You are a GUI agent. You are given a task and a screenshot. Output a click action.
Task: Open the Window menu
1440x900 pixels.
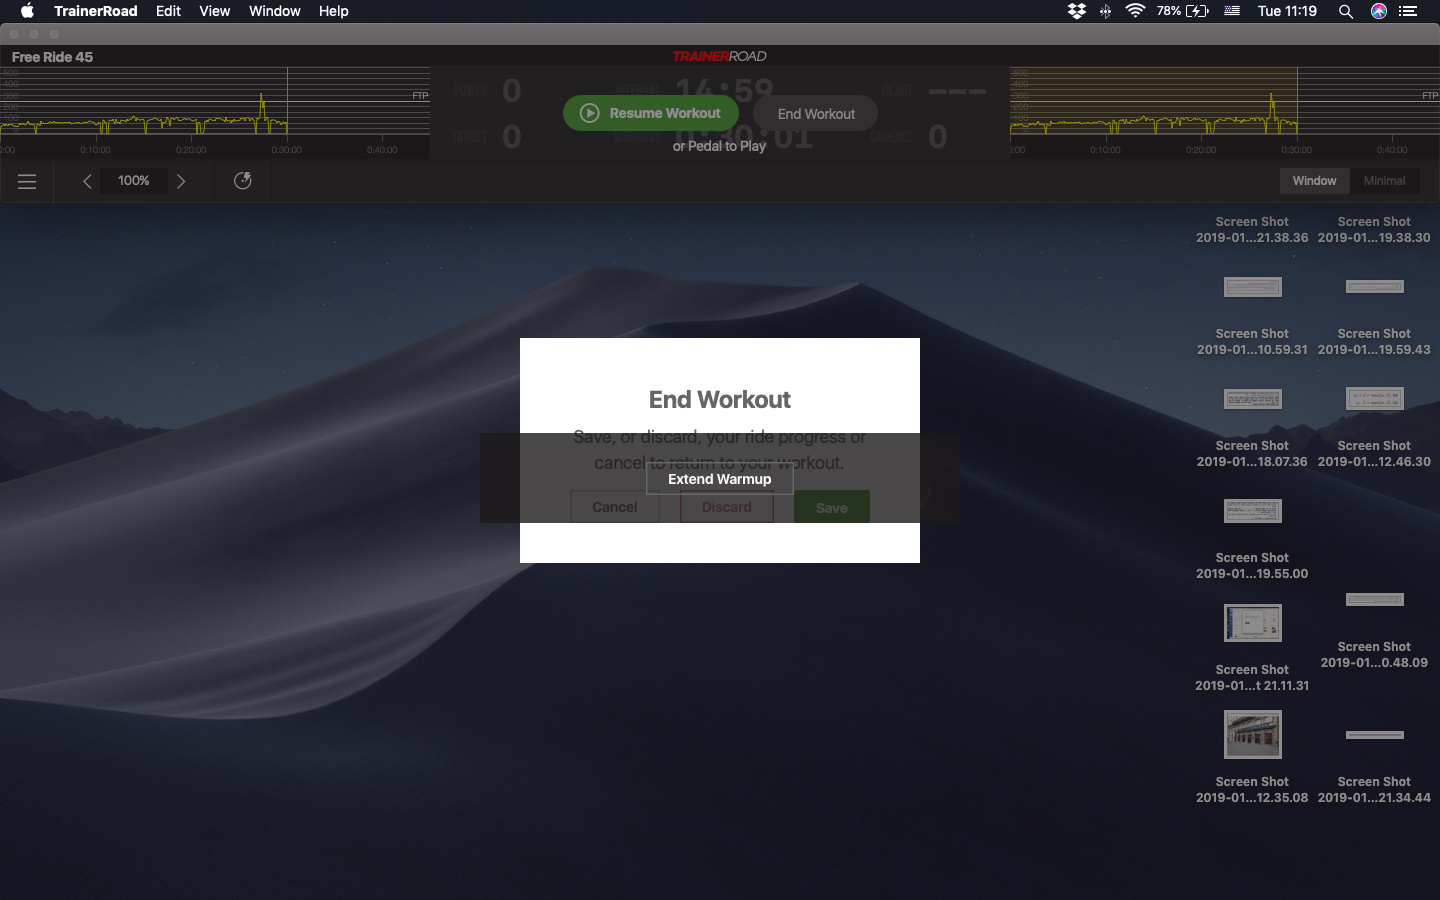pyautogui.click(x=275, y=11)
